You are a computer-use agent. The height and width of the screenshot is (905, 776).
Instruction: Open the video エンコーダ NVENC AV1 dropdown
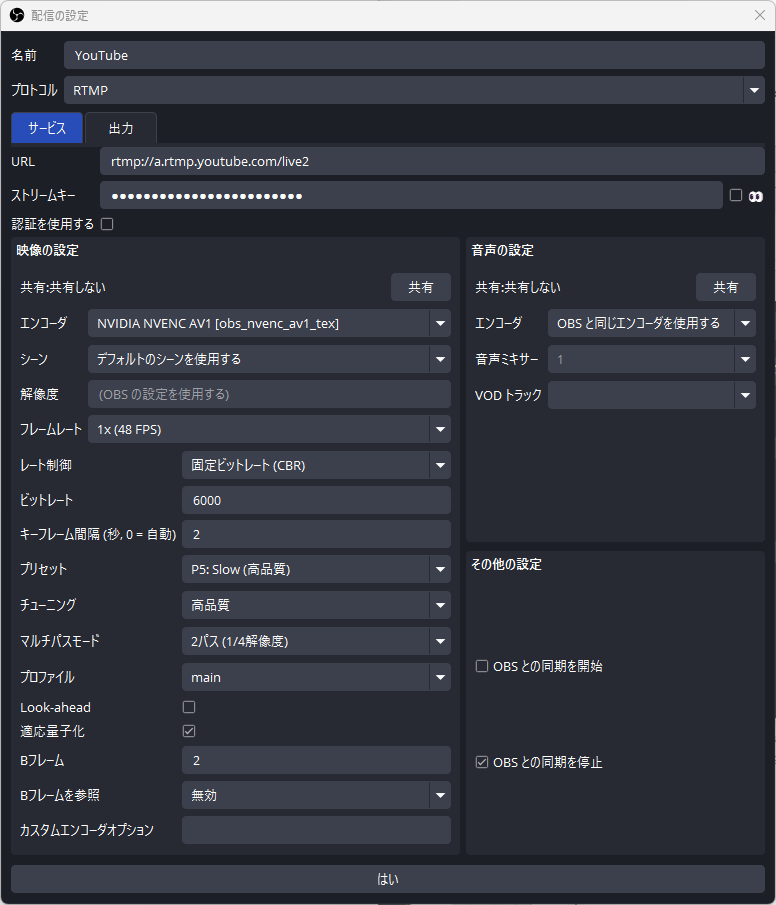pyautogui.click(x=269, y=323)
